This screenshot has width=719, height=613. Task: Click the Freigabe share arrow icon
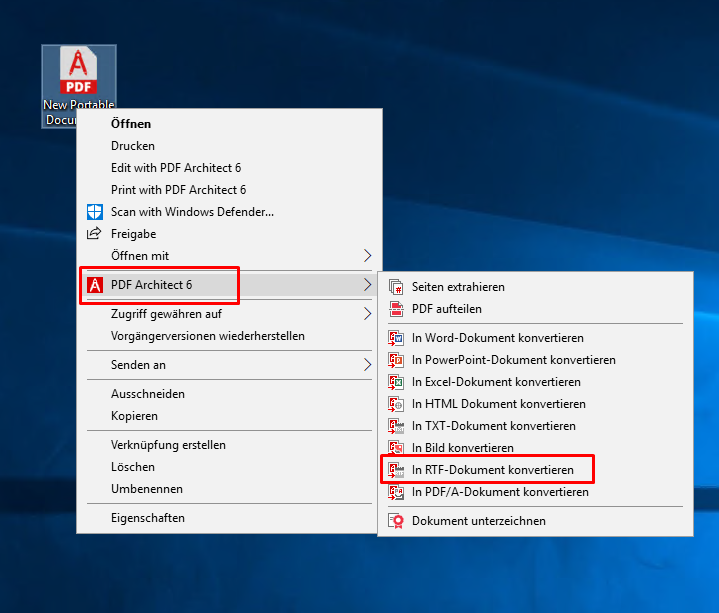tap(94, 233)
